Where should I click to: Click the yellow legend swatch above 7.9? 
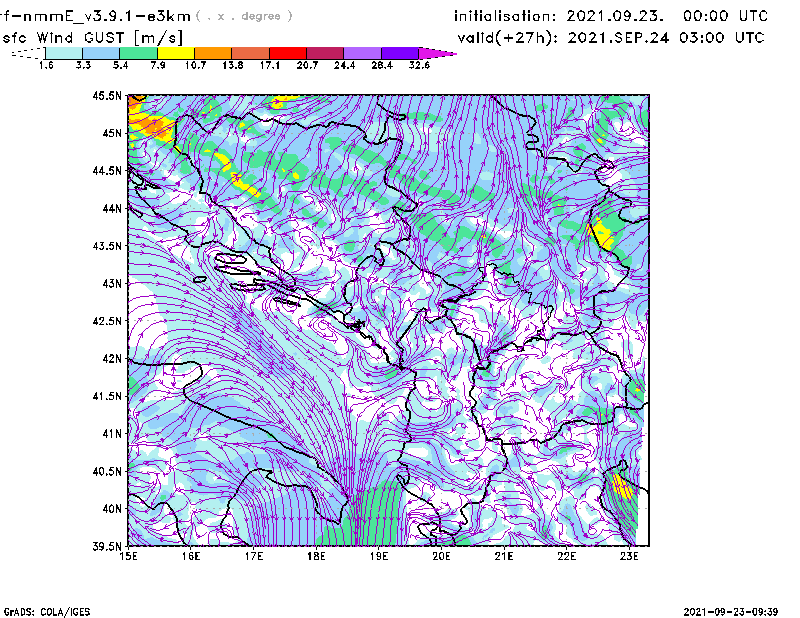(176, 53)
